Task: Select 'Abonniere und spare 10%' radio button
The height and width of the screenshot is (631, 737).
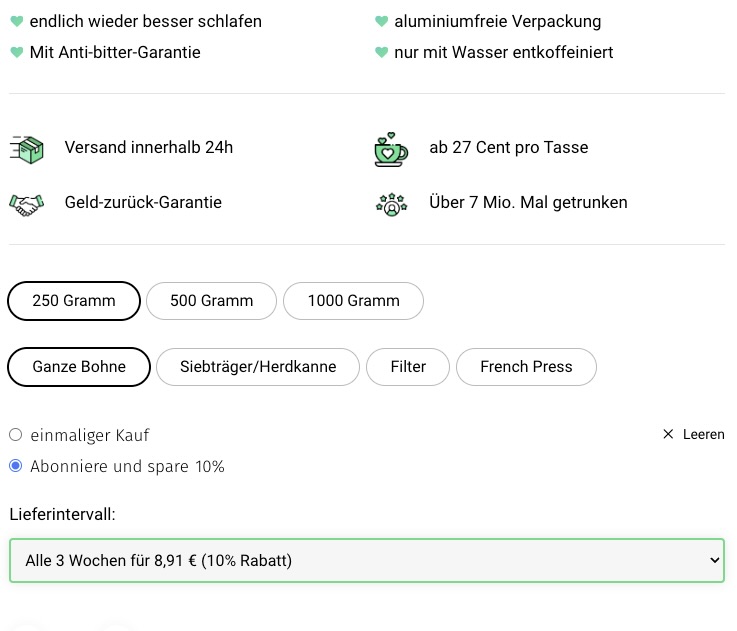Action: [x=15, y=466]
